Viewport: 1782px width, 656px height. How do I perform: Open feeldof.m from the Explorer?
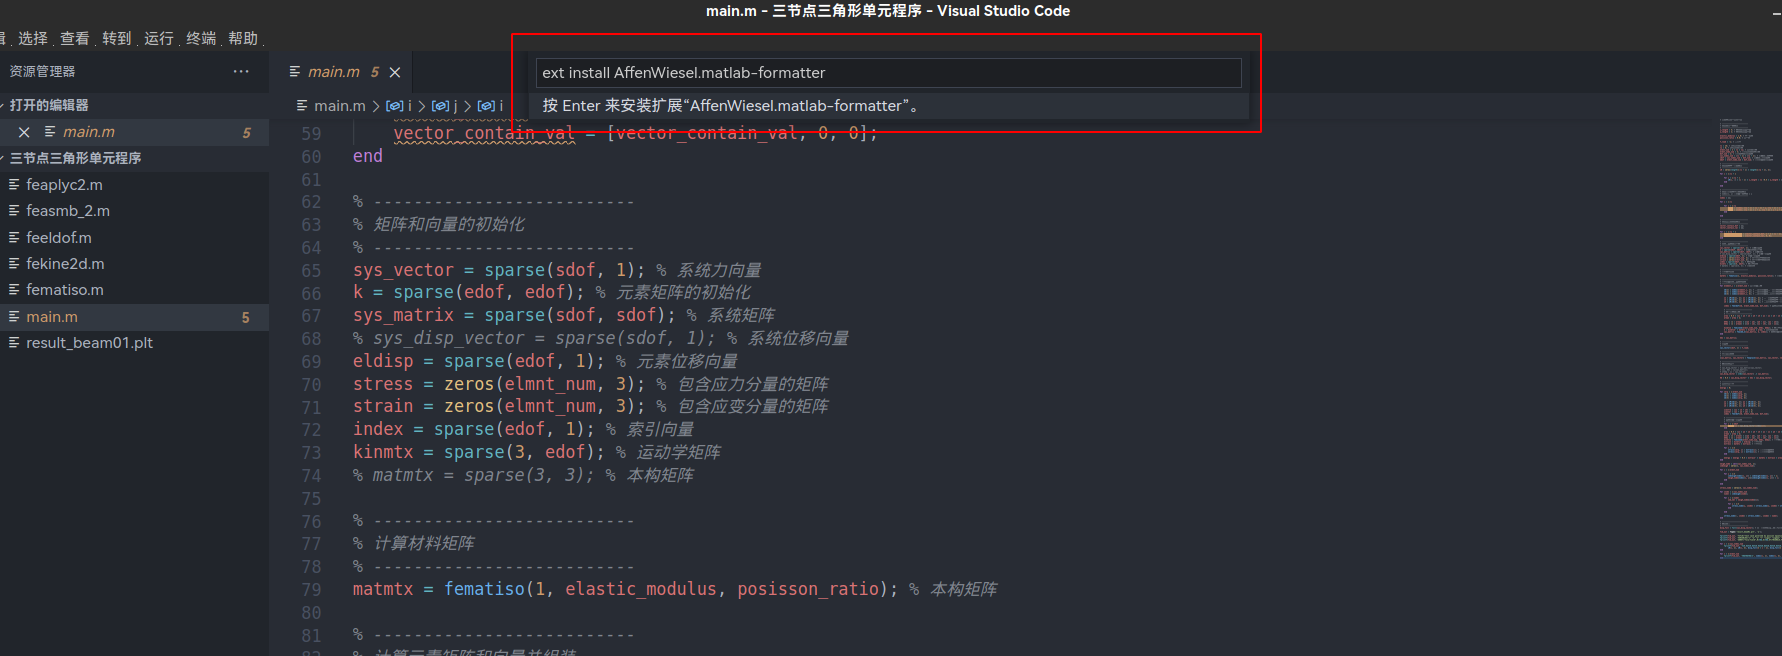click(x=60, y=237)
